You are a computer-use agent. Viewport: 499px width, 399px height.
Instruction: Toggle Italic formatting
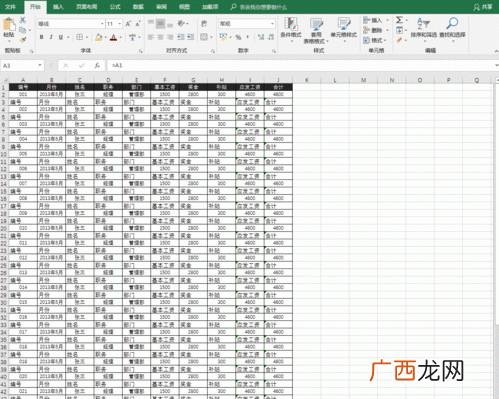[x=51, y=37]
